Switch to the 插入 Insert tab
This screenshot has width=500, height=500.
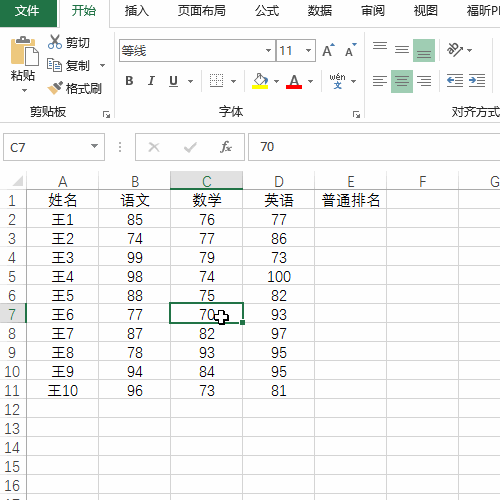tap(137, 11)
